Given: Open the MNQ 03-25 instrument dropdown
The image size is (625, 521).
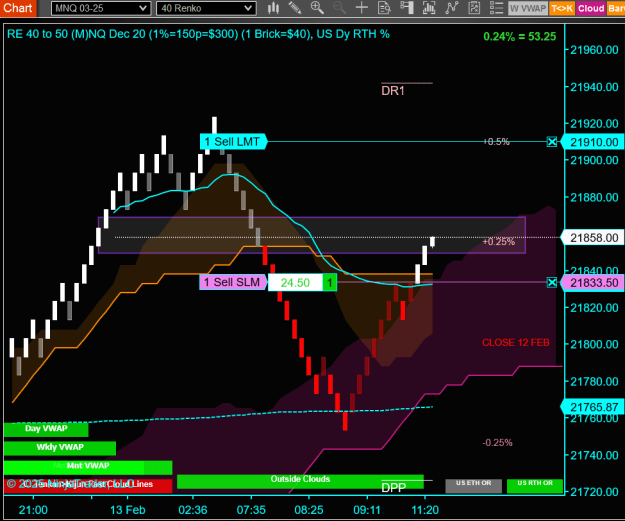Looking at the screenshot, I should tap(101, 8).
